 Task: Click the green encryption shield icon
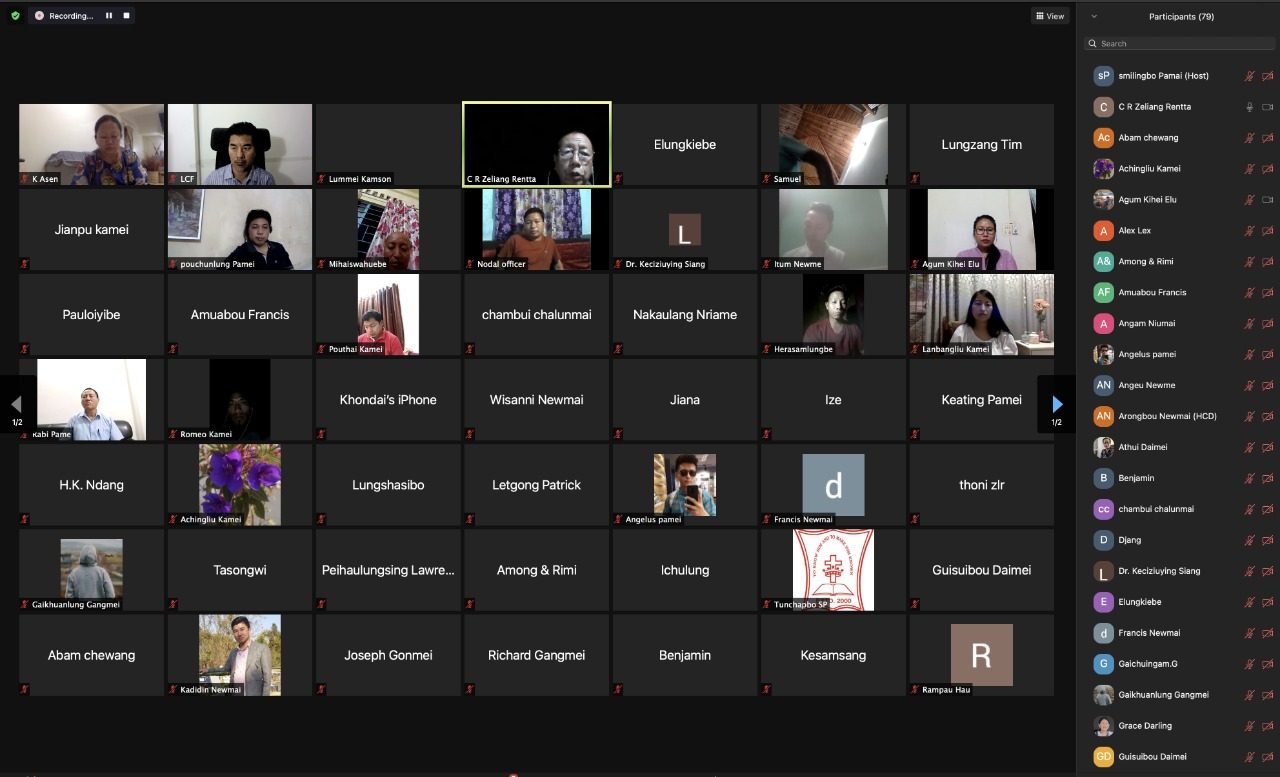pos(15,16)
